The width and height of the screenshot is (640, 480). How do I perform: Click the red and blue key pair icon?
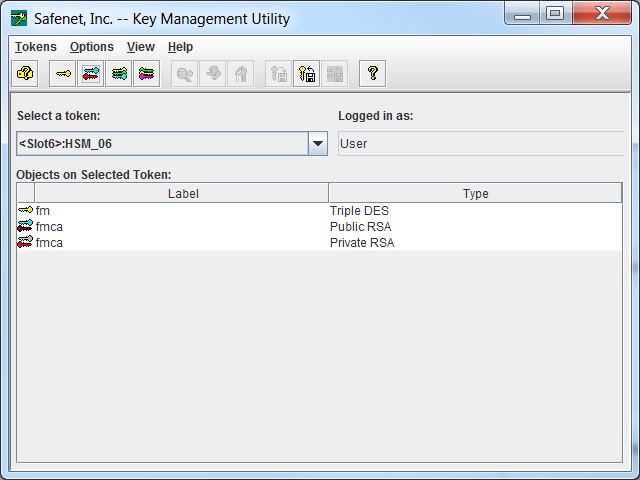point(91,74)
